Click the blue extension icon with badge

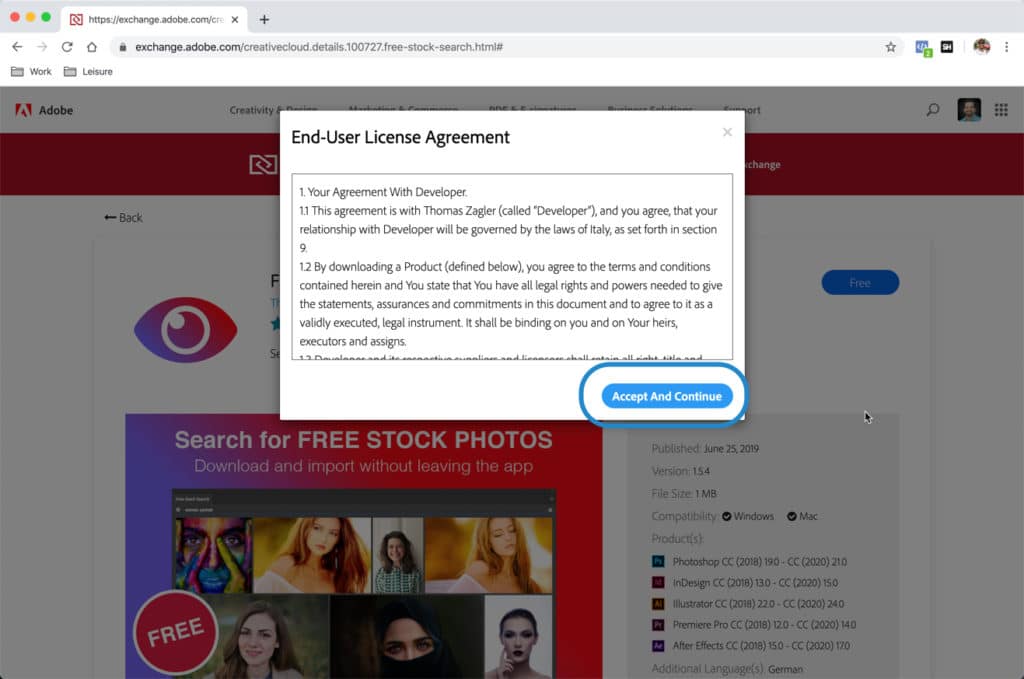[922, 47]
